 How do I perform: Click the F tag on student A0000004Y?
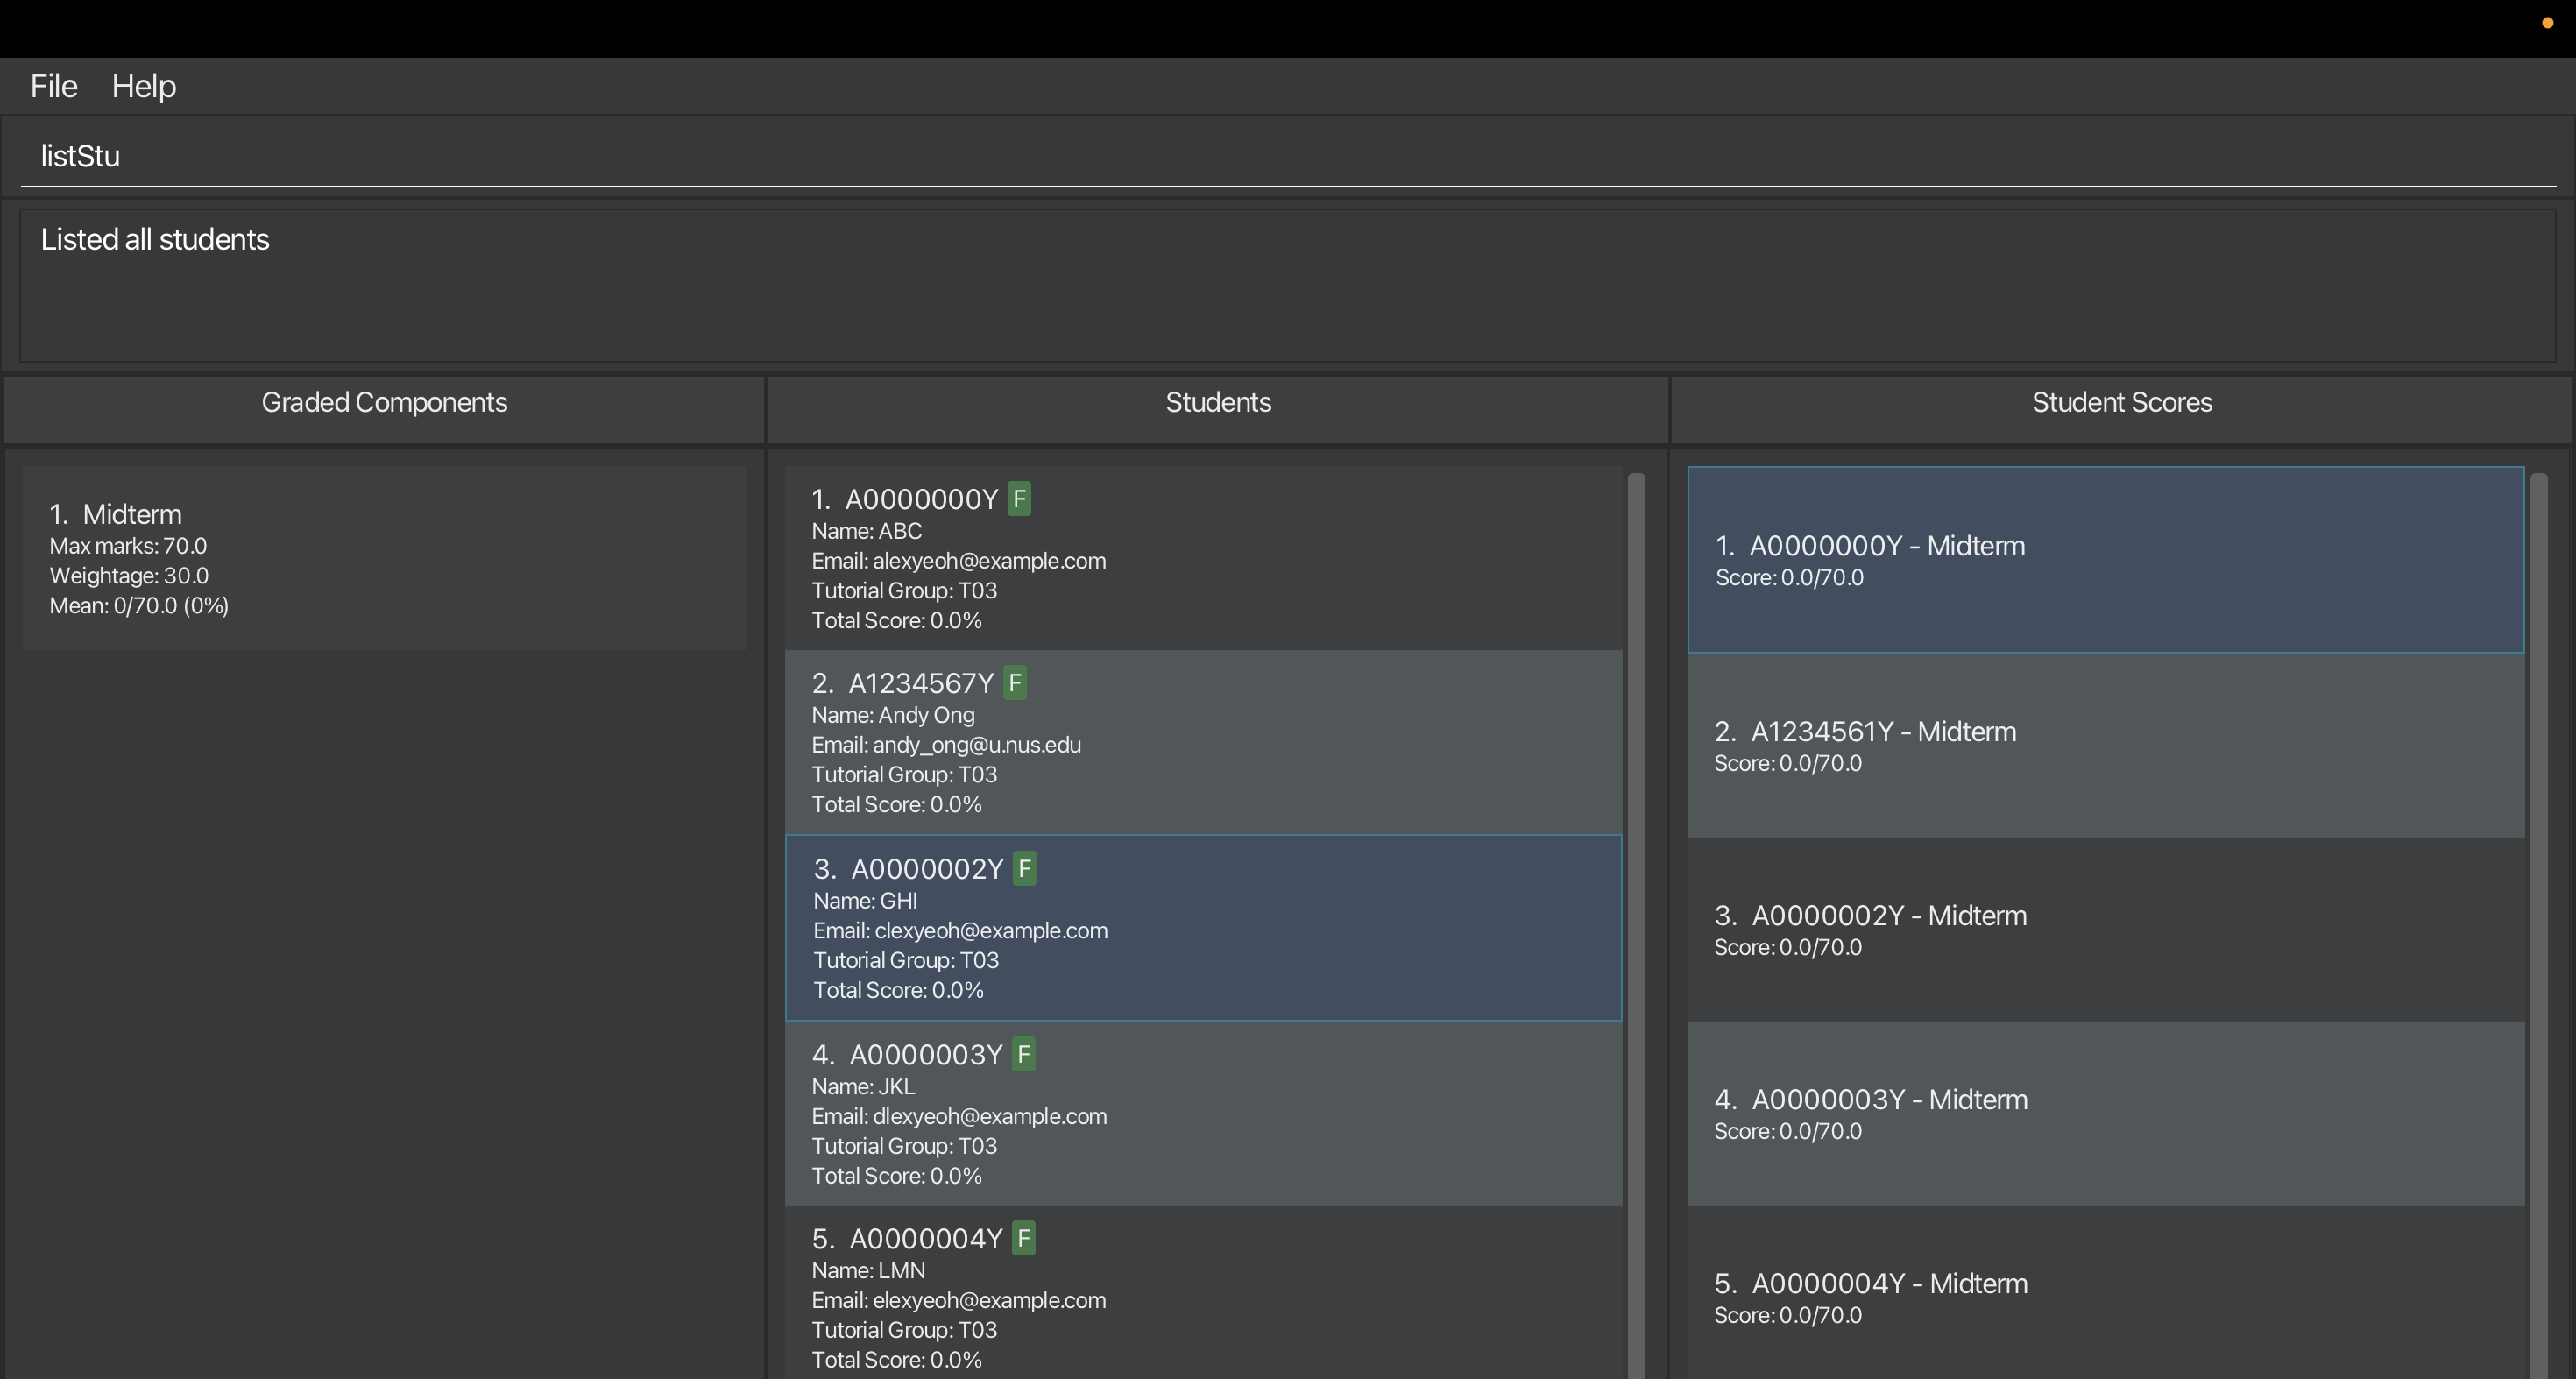pos(1023,1238)
